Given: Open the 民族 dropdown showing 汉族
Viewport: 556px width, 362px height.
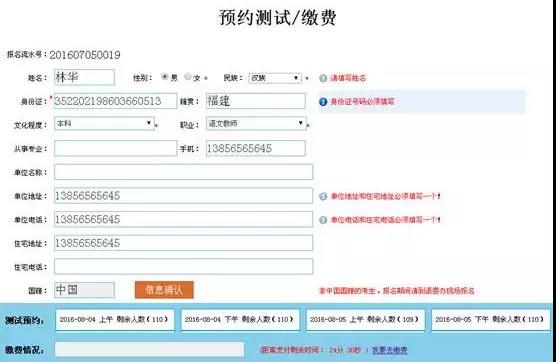Looking at the screenshot, I should pos(275,78).
